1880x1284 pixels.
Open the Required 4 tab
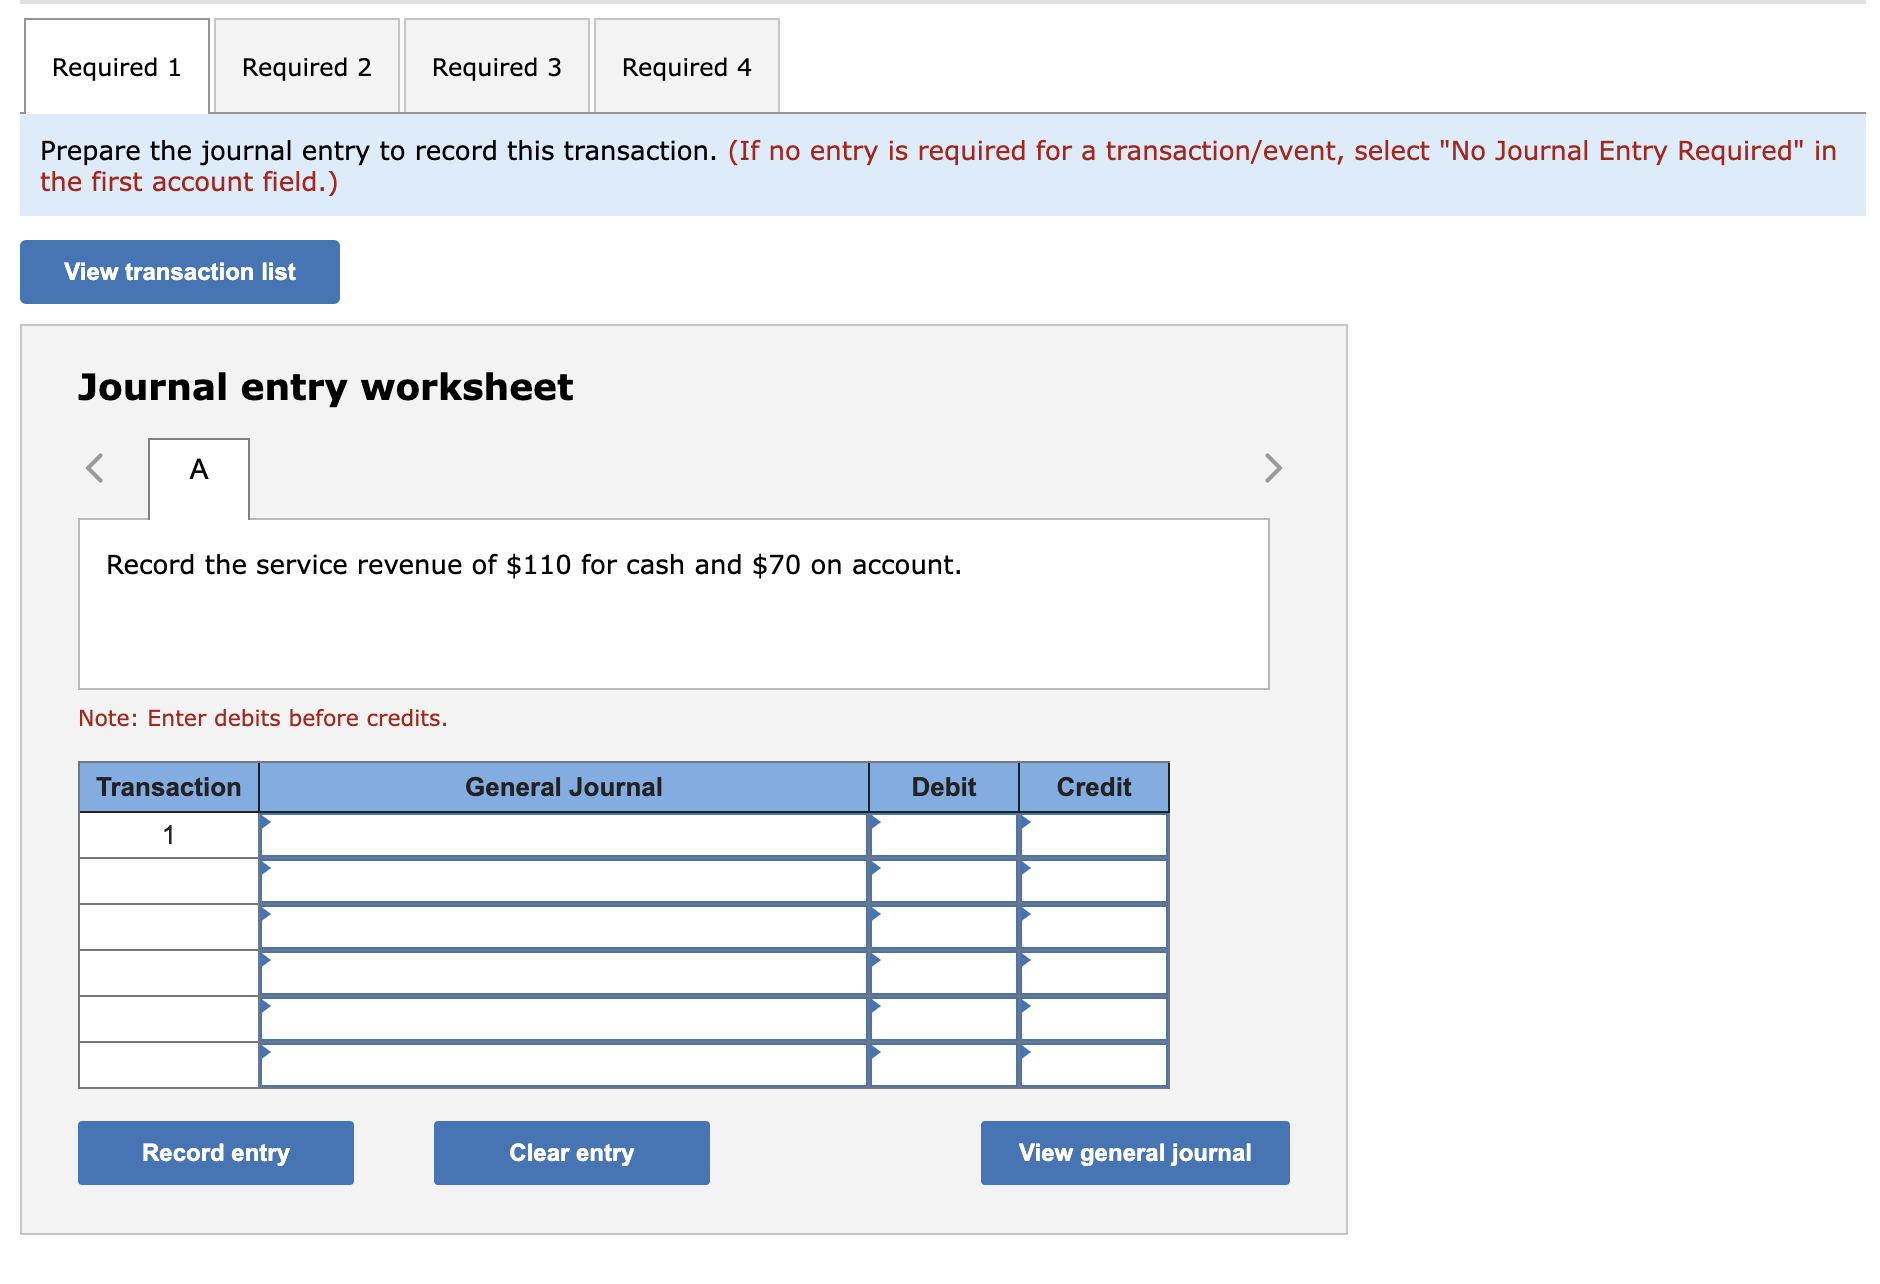click(x=687, y=67)
